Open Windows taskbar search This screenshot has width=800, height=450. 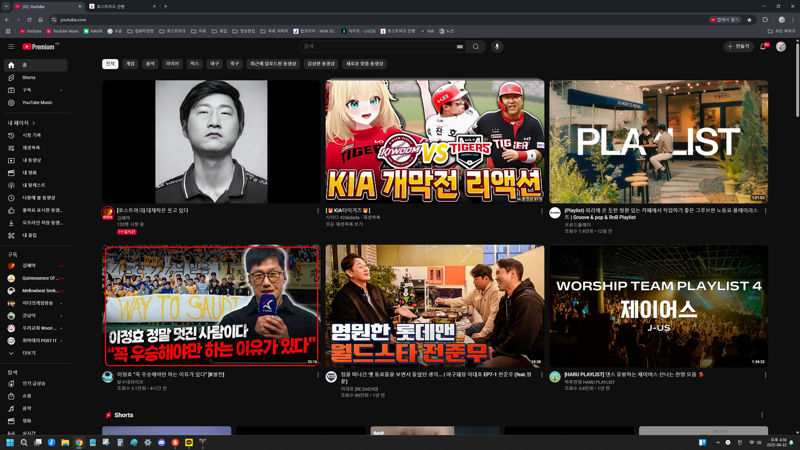(23, 442)
